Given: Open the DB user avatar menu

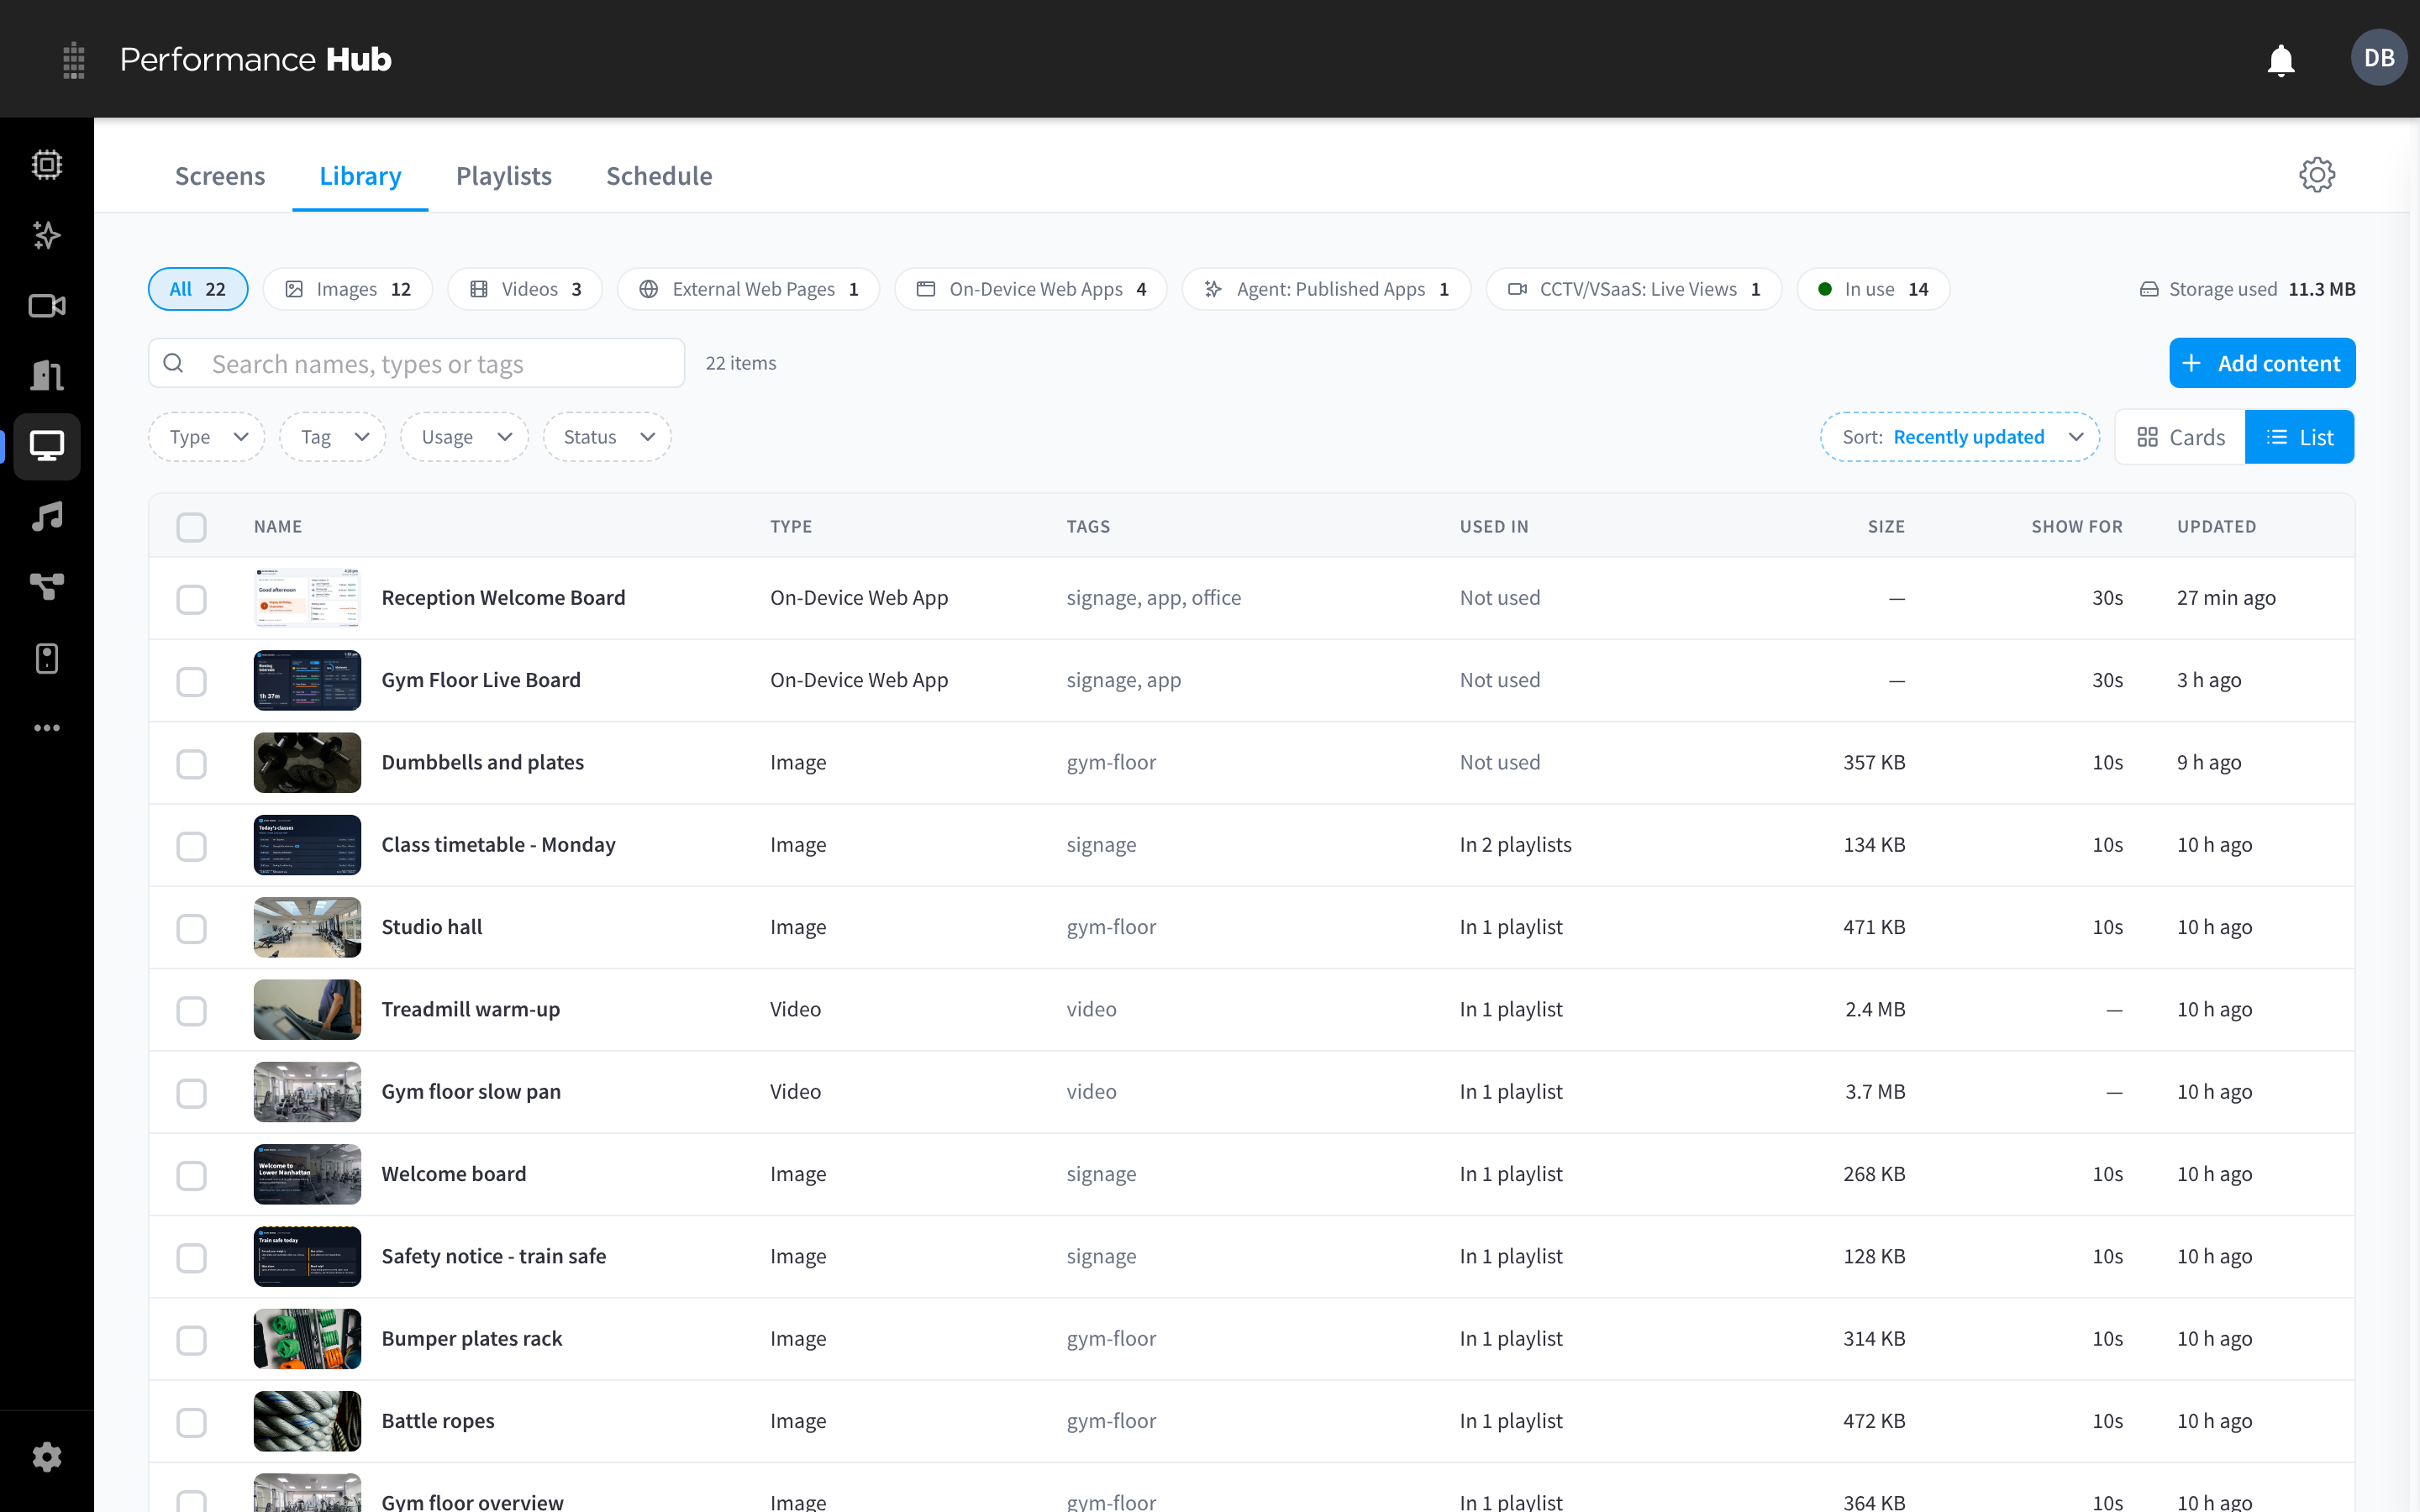Looking at the screenshot, I should coord(2378,58).
